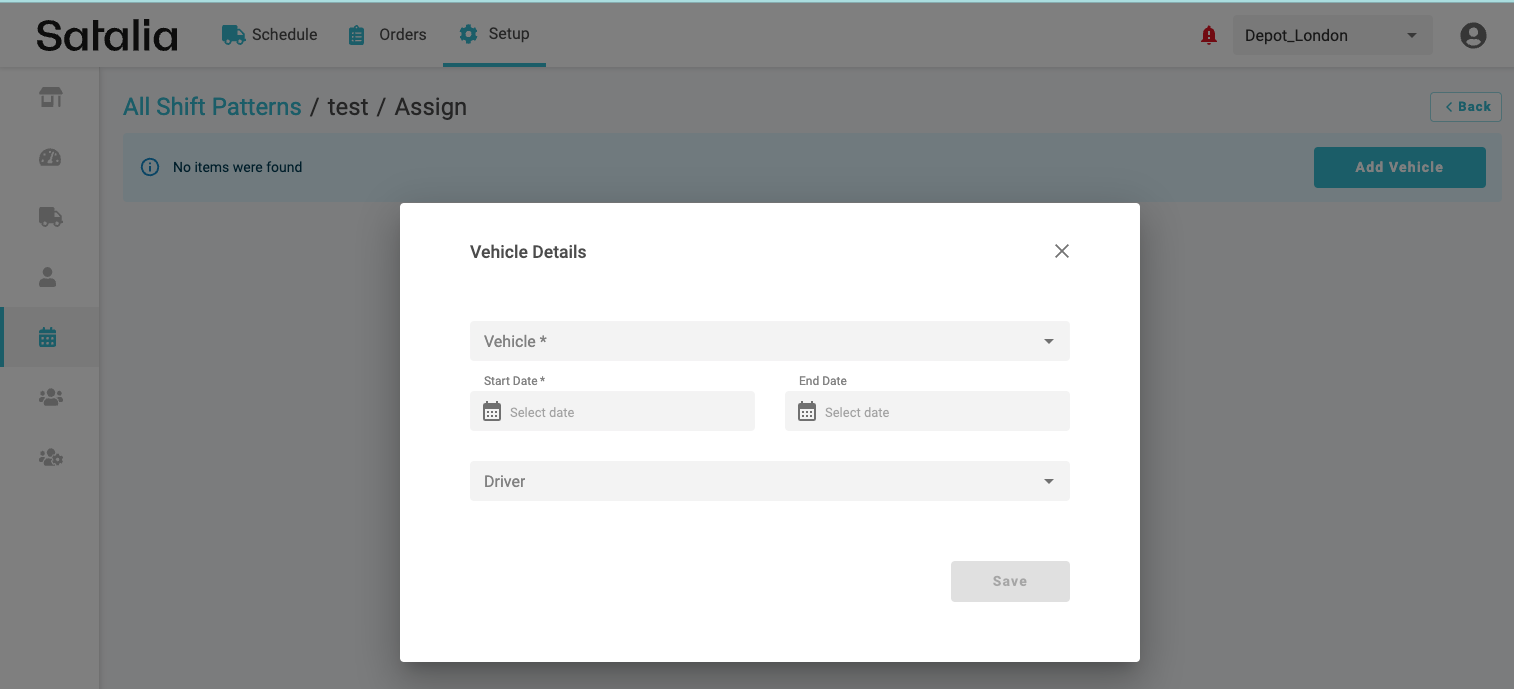Open the user account profile icon
This screenshot has height=689, width=1514.
pos(1472,36)
